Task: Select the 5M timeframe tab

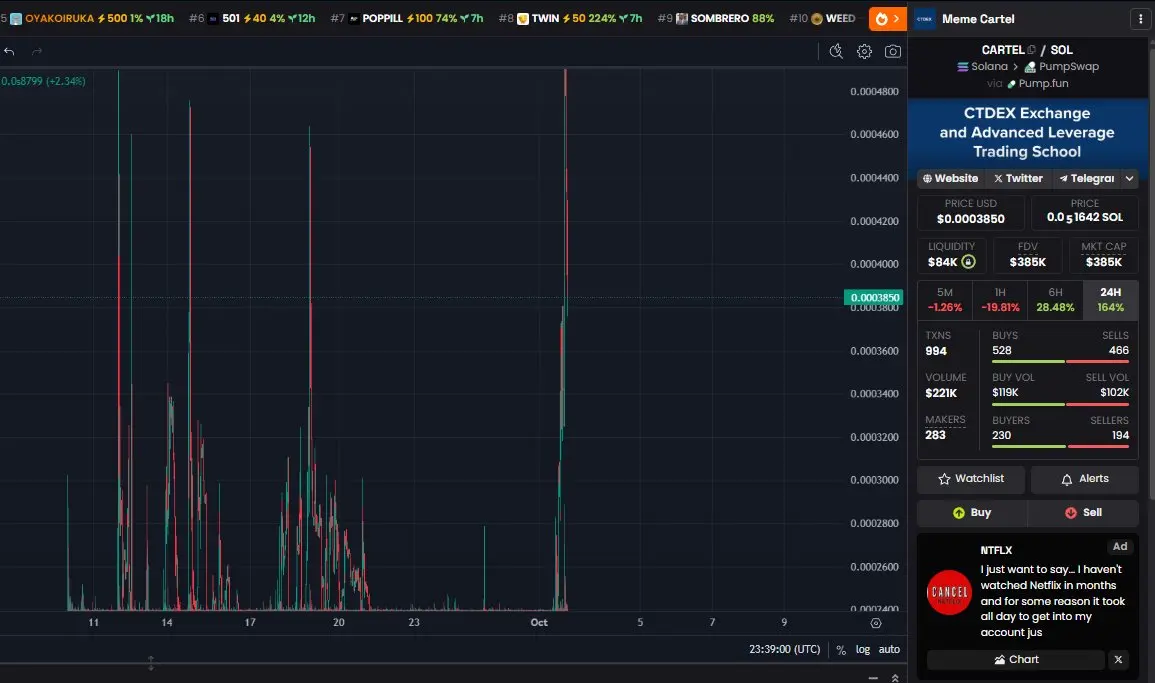Action: coord(944,300)
